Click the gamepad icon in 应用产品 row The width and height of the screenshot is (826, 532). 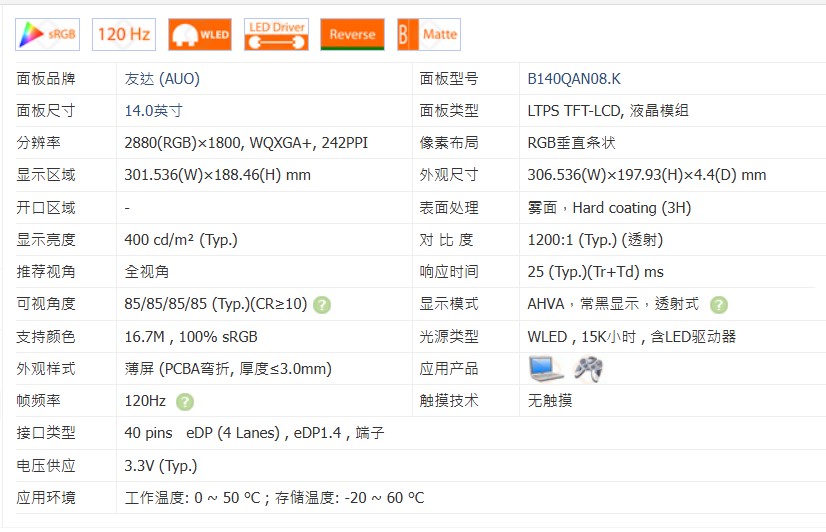point(588,369)
